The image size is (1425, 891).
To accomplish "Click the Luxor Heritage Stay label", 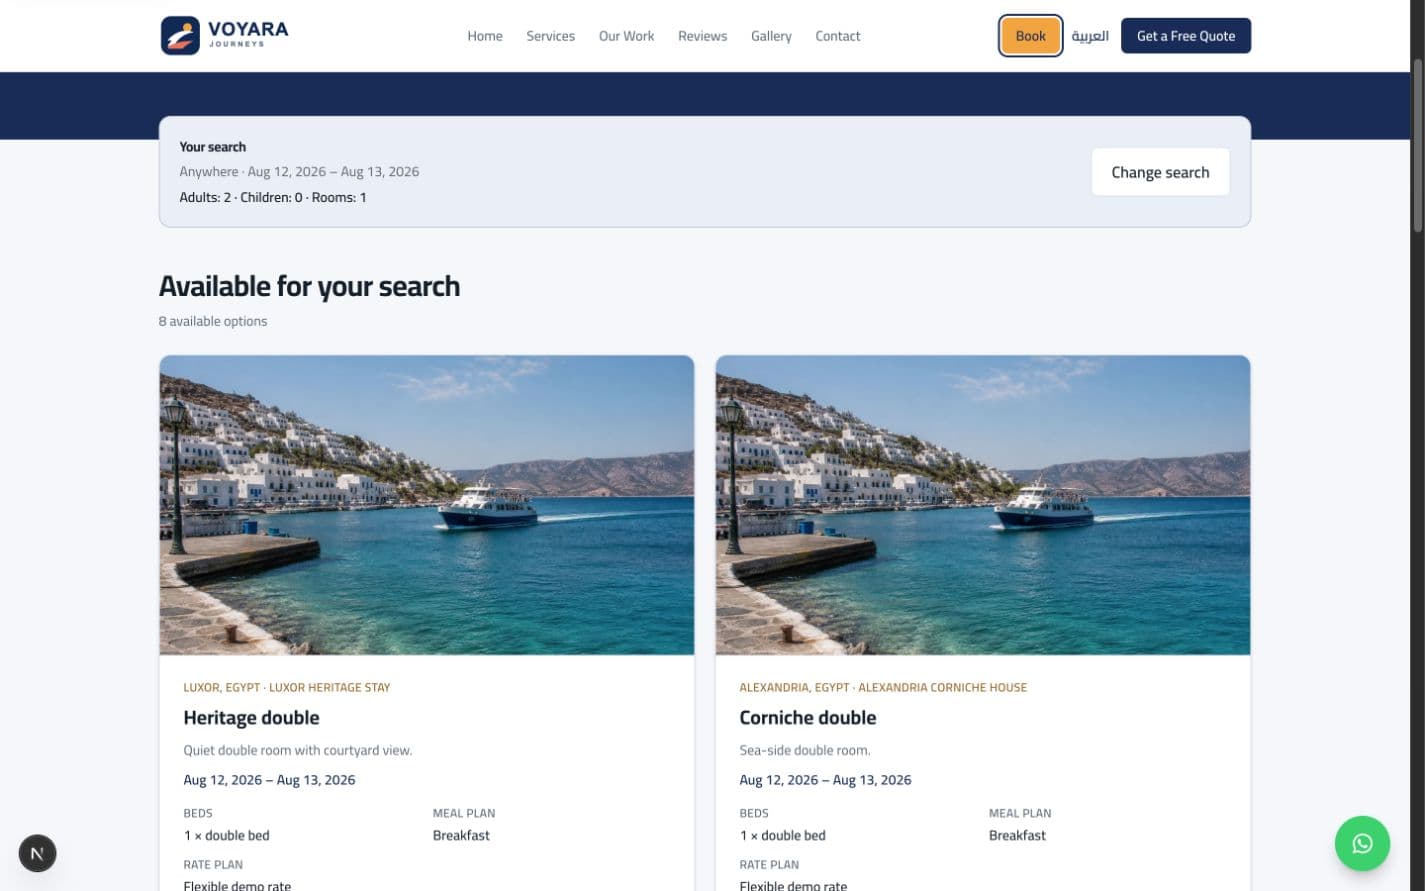I will [x=329, y=688].
